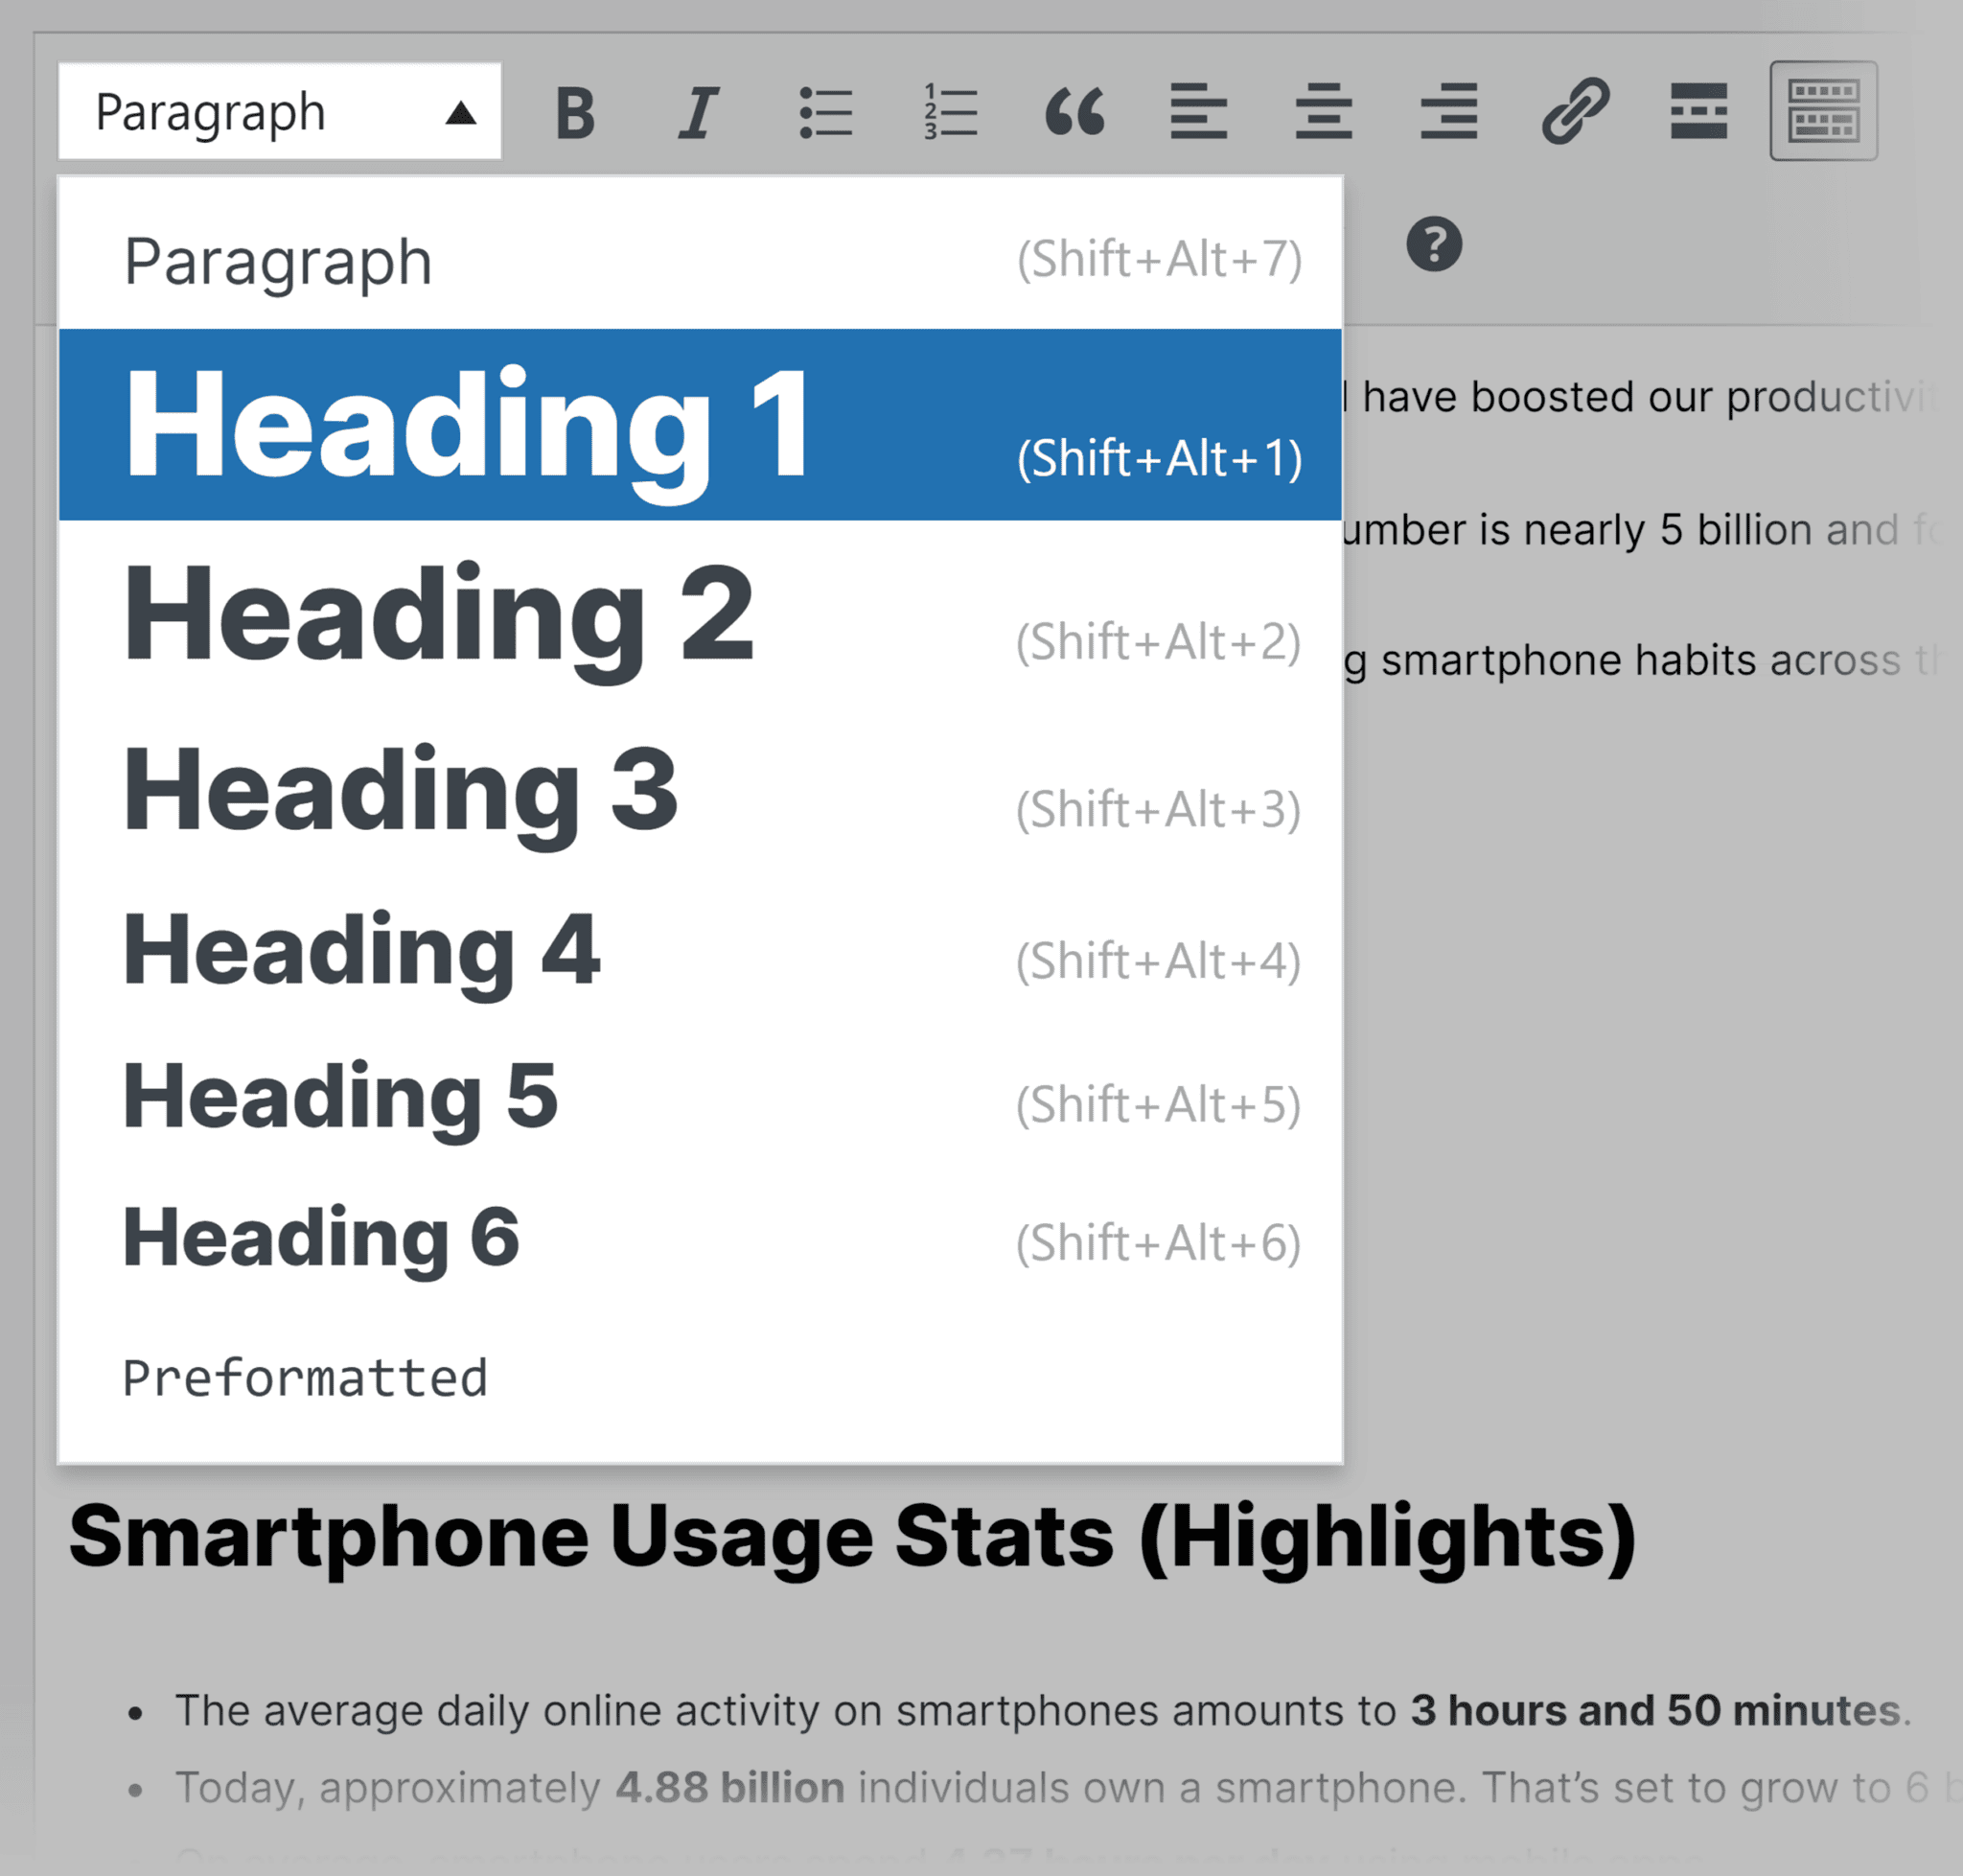Collapse the open Paragraph style dropdown
Image resolution: width=1963 pixels, height=1876 pixels.
click(278, 111)
